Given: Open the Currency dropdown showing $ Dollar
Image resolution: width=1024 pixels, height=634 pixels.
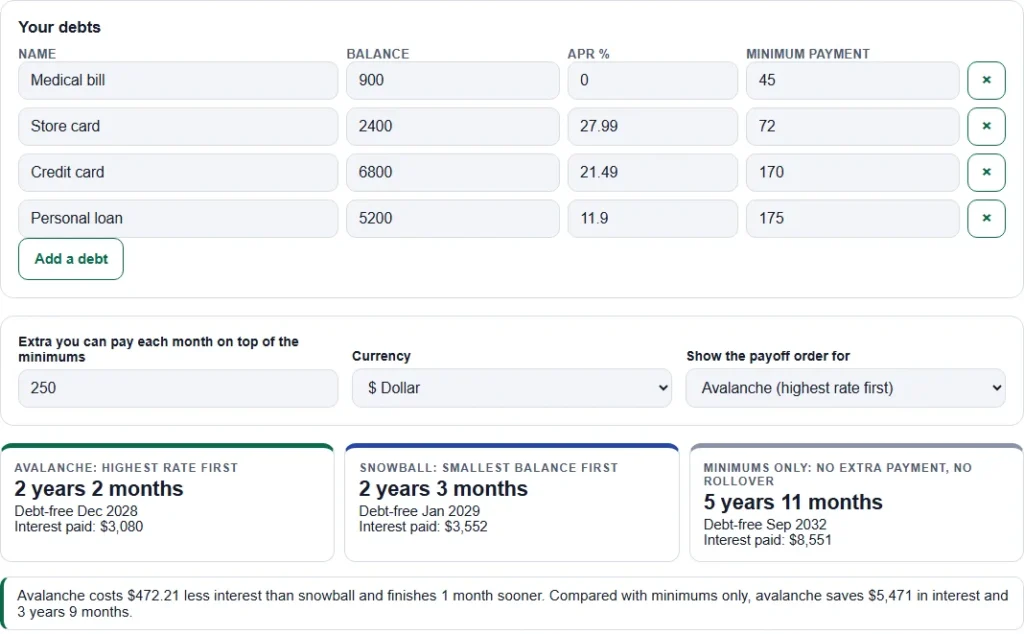Looking at the screenshot, I should pos(511,388).
